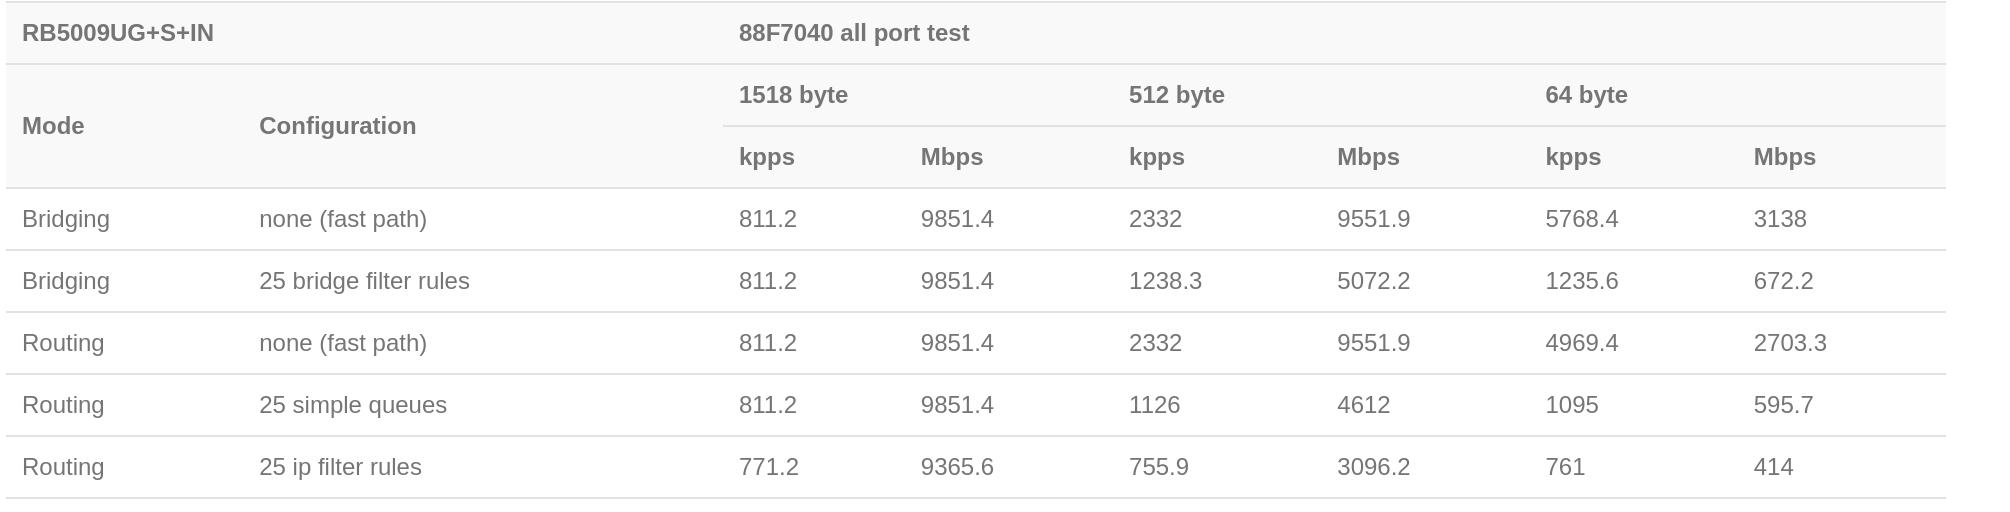Click the 4612 Mbps value
The width and height of the screenshot is (2010, 512).
(x=1364, y=405)
